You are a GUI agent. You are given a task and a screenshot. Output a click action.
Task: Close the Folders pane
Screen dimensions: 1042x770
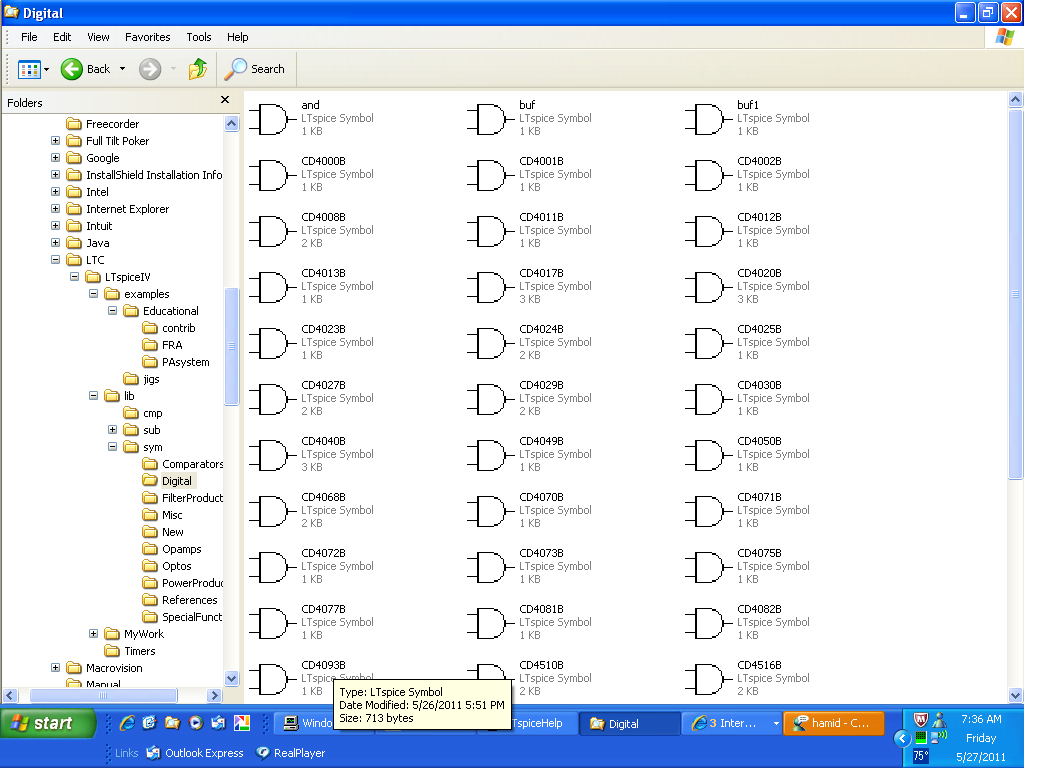(225, 100)
